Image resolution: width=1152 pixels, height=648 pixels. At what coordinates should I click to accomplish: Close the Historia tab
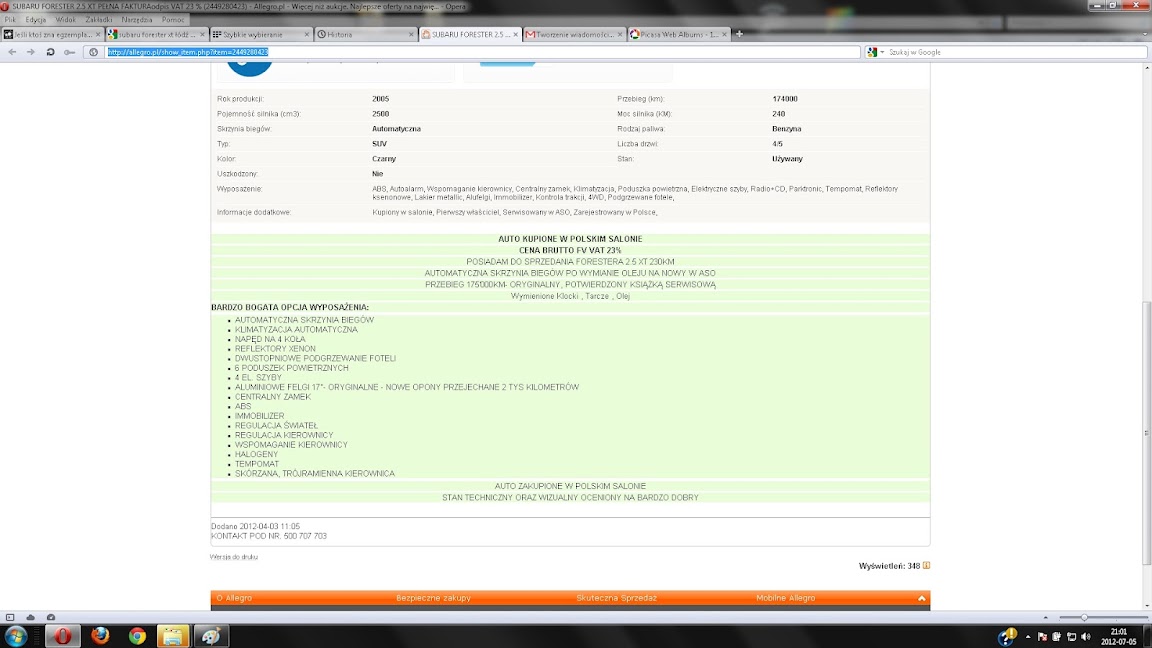411,35
